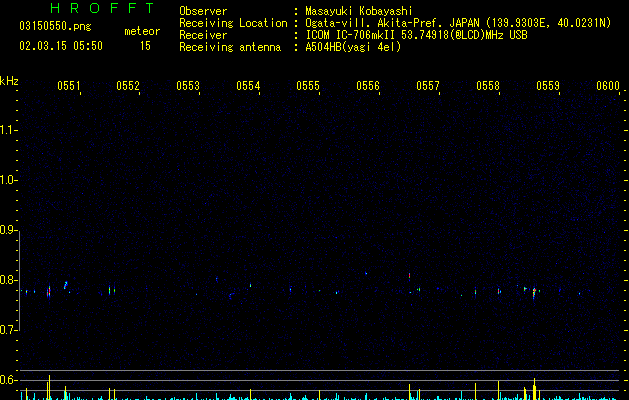Viewport: 629px width, 400px height.
Task: Click the 0600 time marker
Action: coord(608,86)
